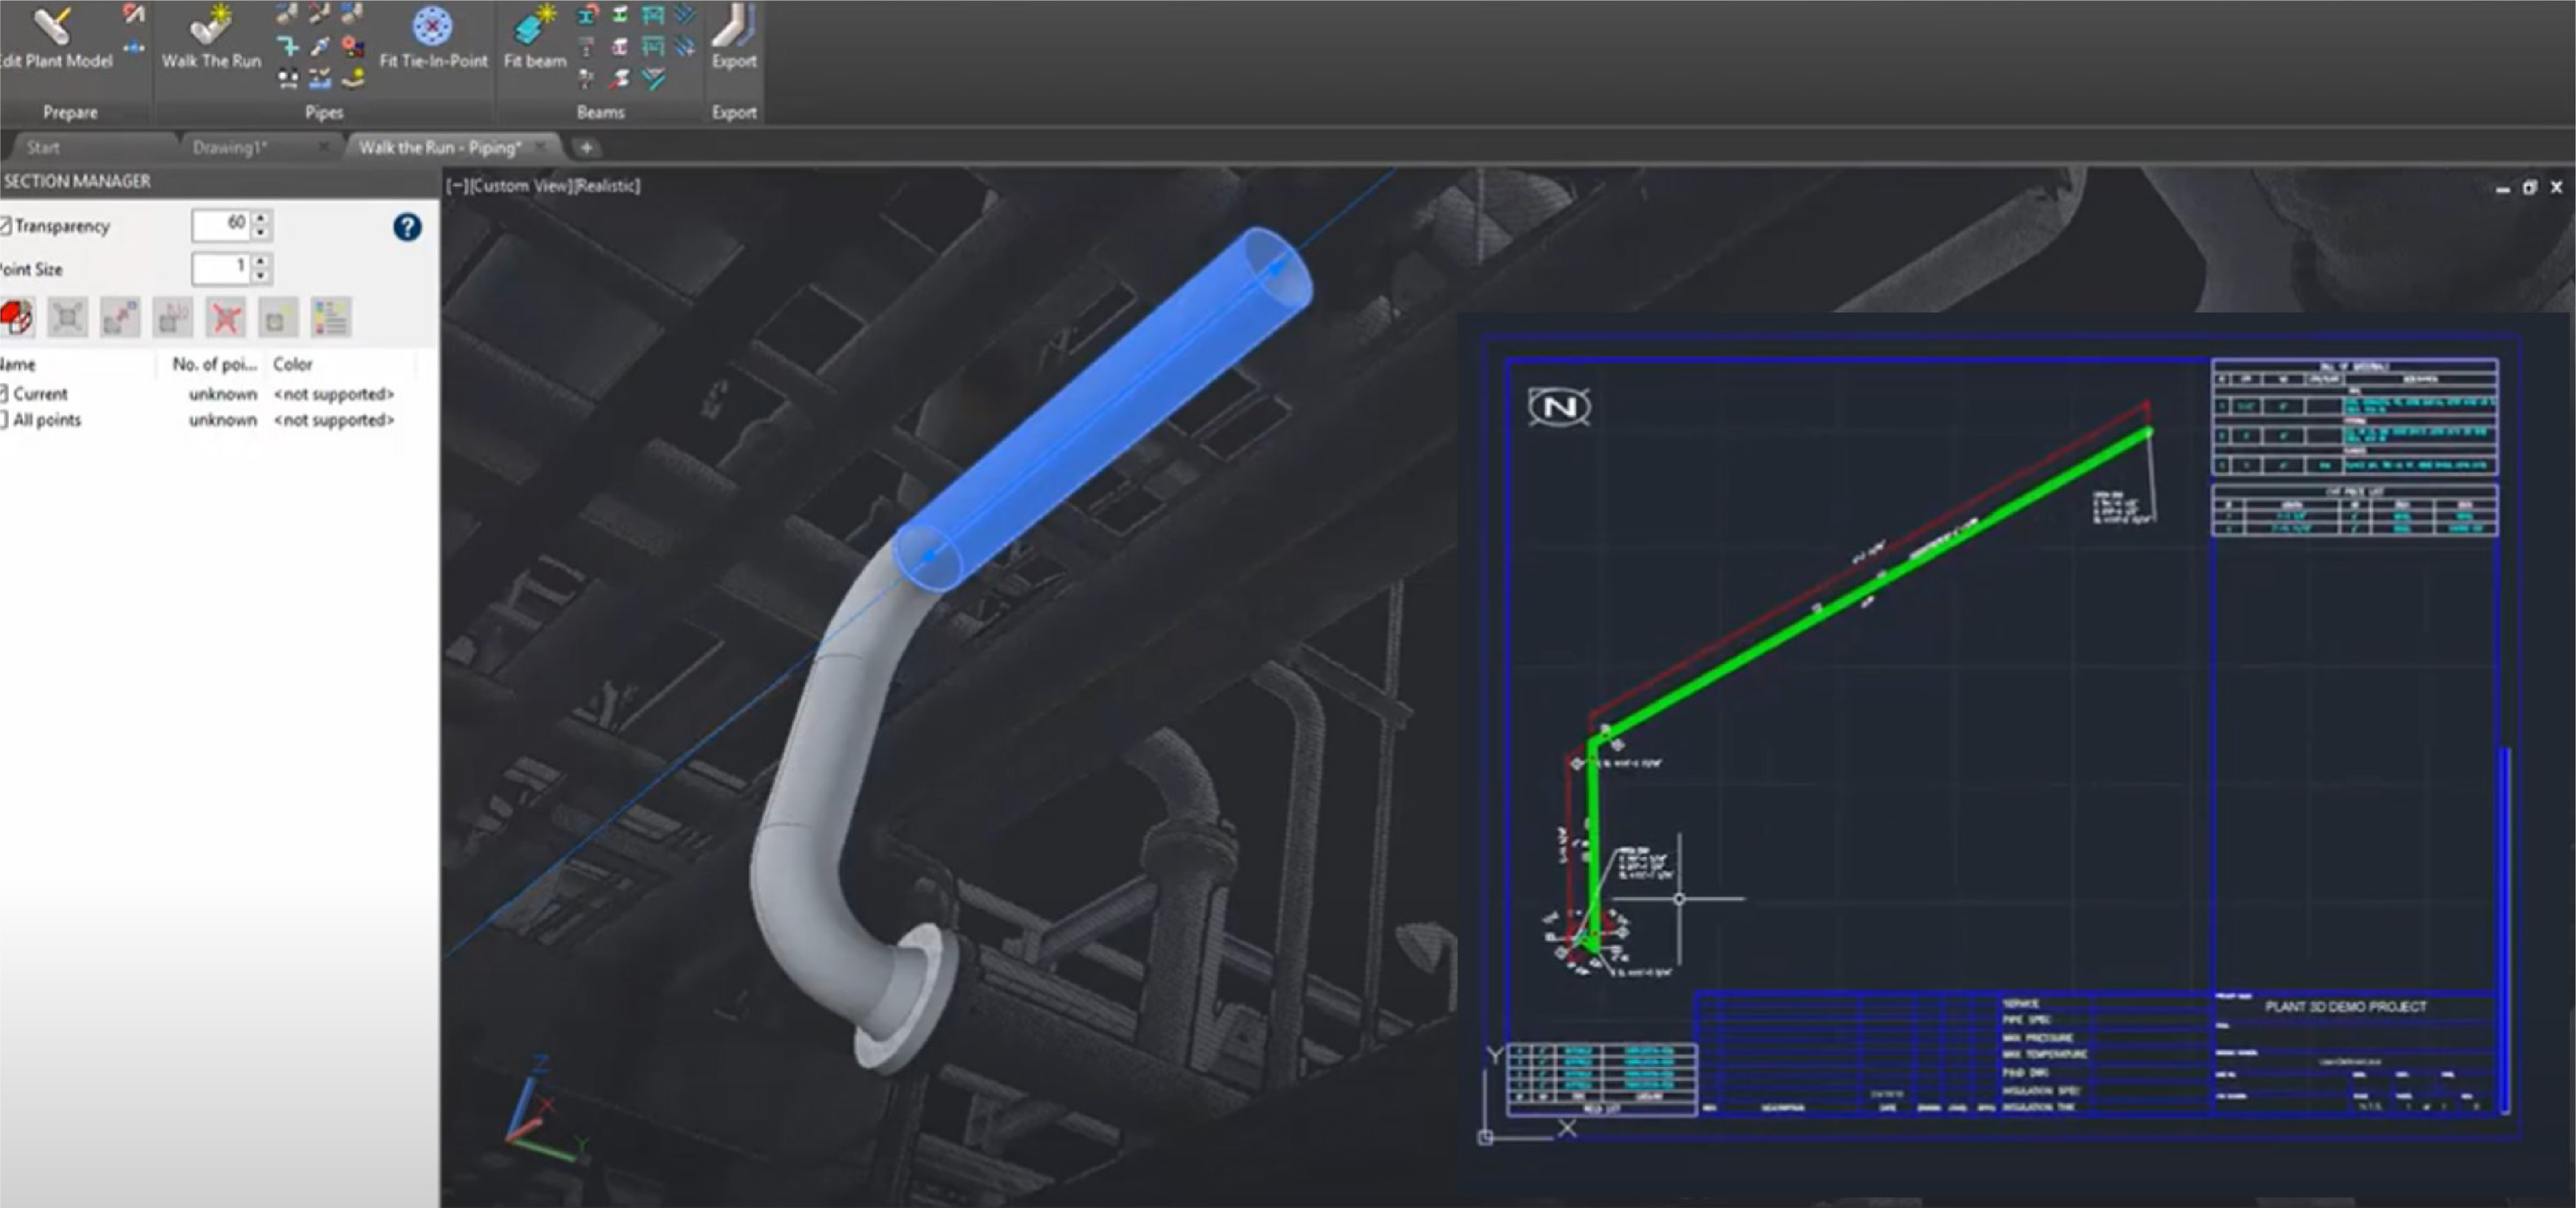Open Section Manager help question mark
The image size is (2576, 1208).
[407, 227]
